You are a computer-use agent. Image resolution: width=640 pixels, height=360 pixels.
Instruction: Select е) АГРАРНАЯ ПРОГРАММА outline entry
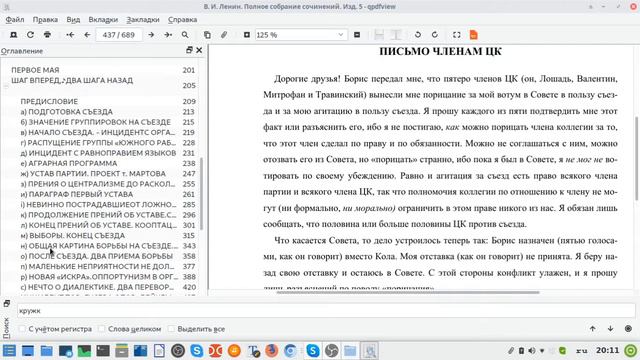pos(69,163)
